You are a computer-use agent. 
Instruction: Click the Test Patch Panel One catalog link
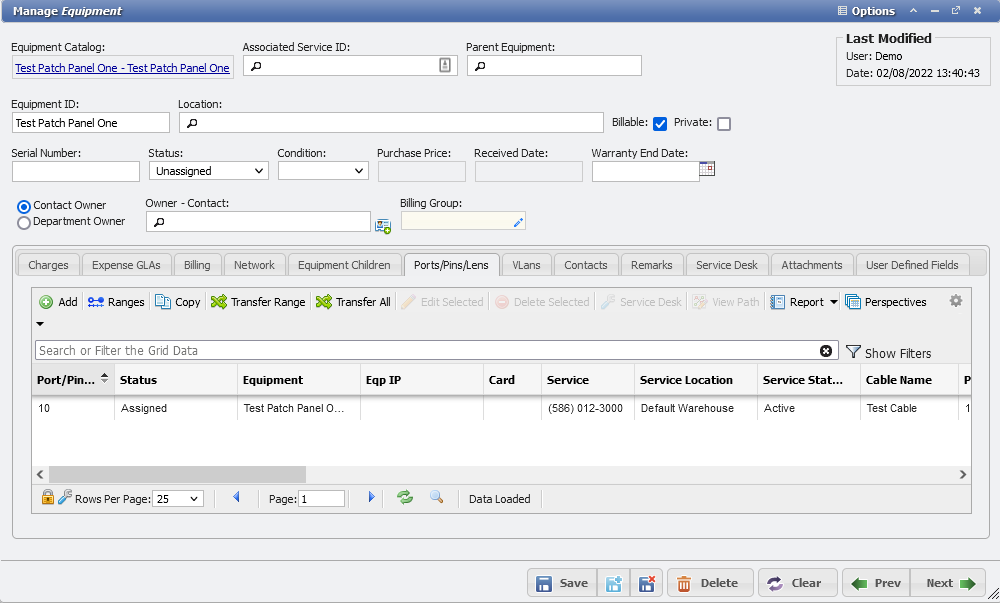(122, 68)
